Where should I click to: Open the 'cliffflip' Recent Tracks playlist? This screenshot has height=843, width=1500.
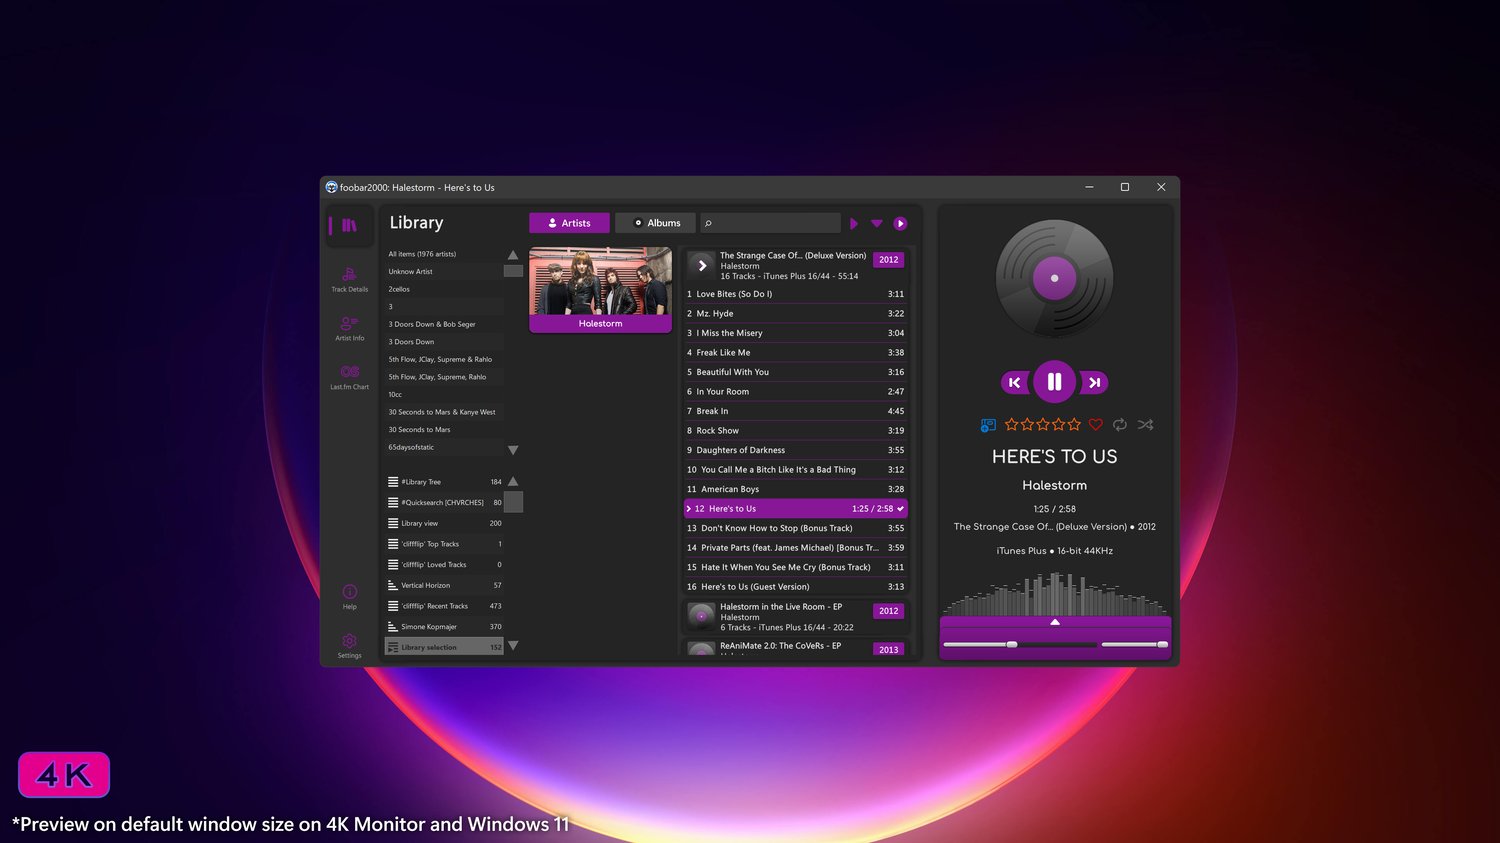coord(444,606)
